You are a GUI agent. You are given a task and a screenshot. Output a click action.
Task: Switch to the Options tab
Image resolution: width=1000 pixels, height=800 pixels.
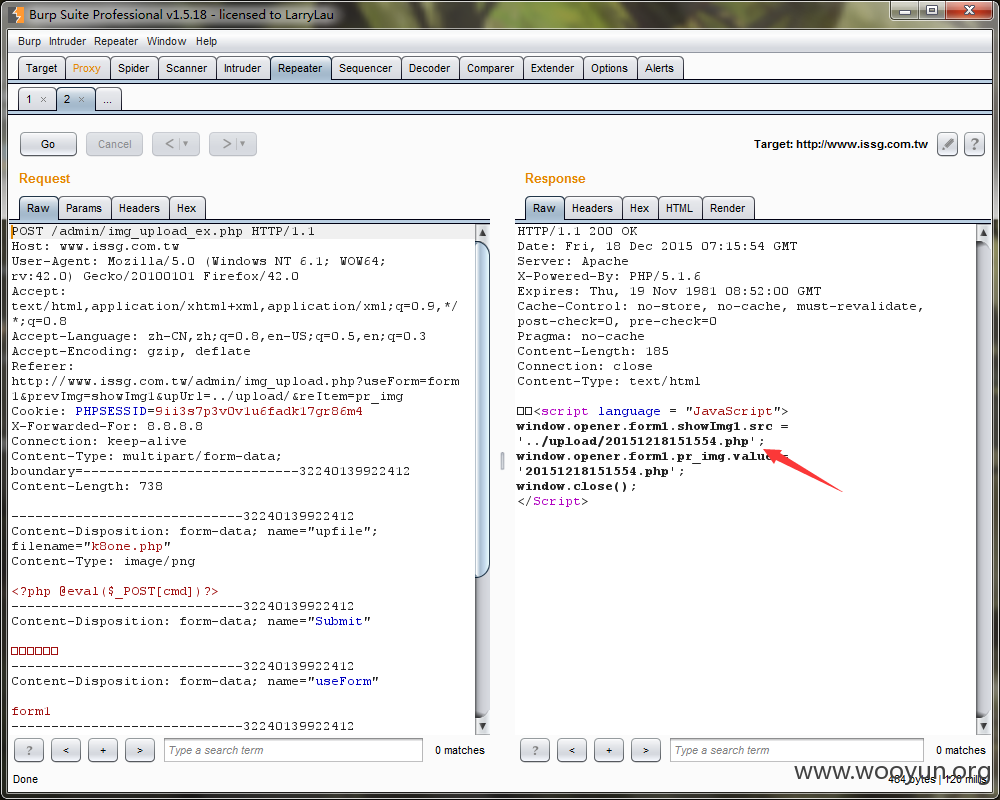tap(609, 68)
